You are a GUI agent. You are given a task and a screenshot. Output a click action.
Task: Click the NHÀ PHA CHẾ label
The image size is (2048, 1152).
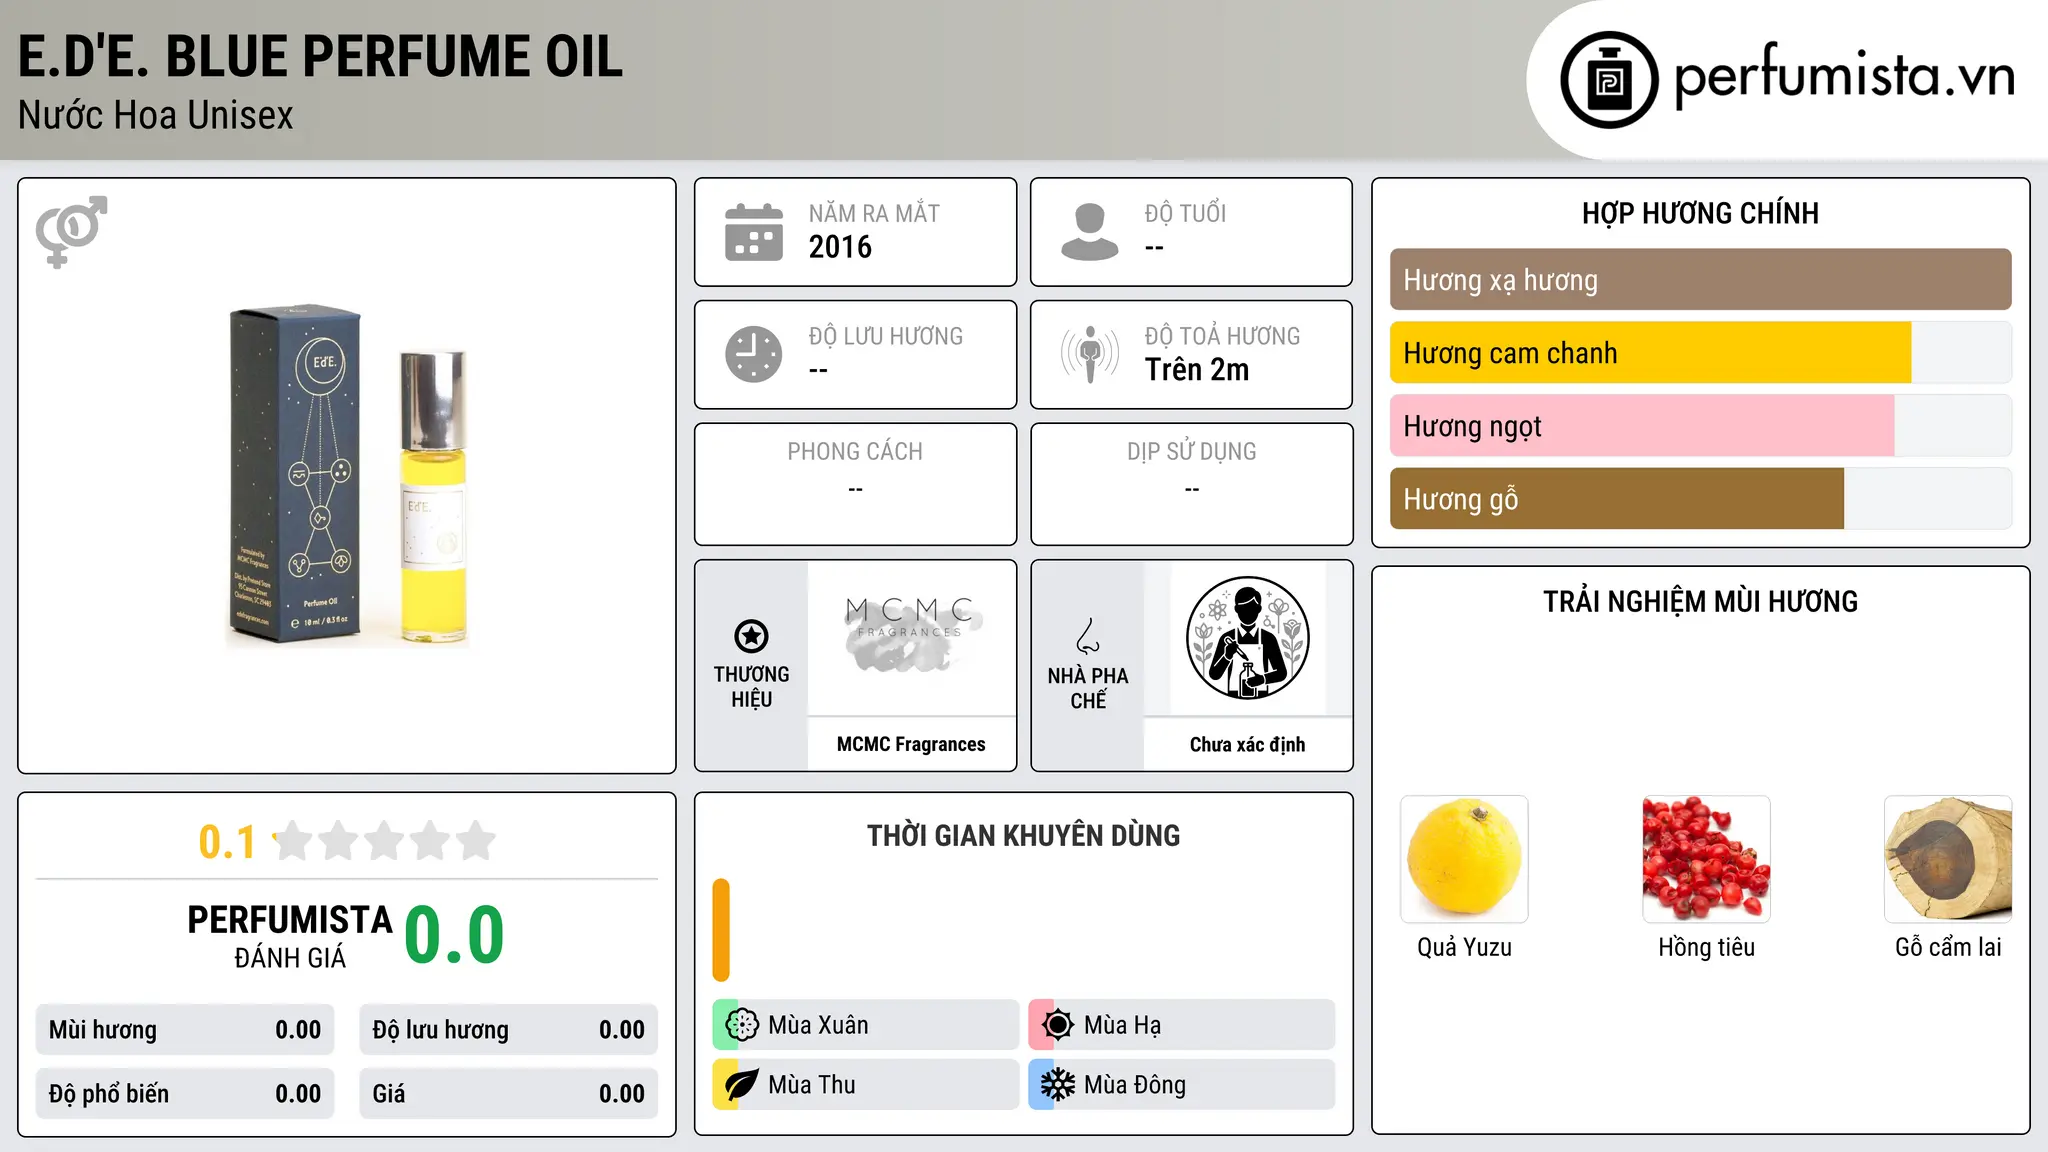click(1088, 688)
